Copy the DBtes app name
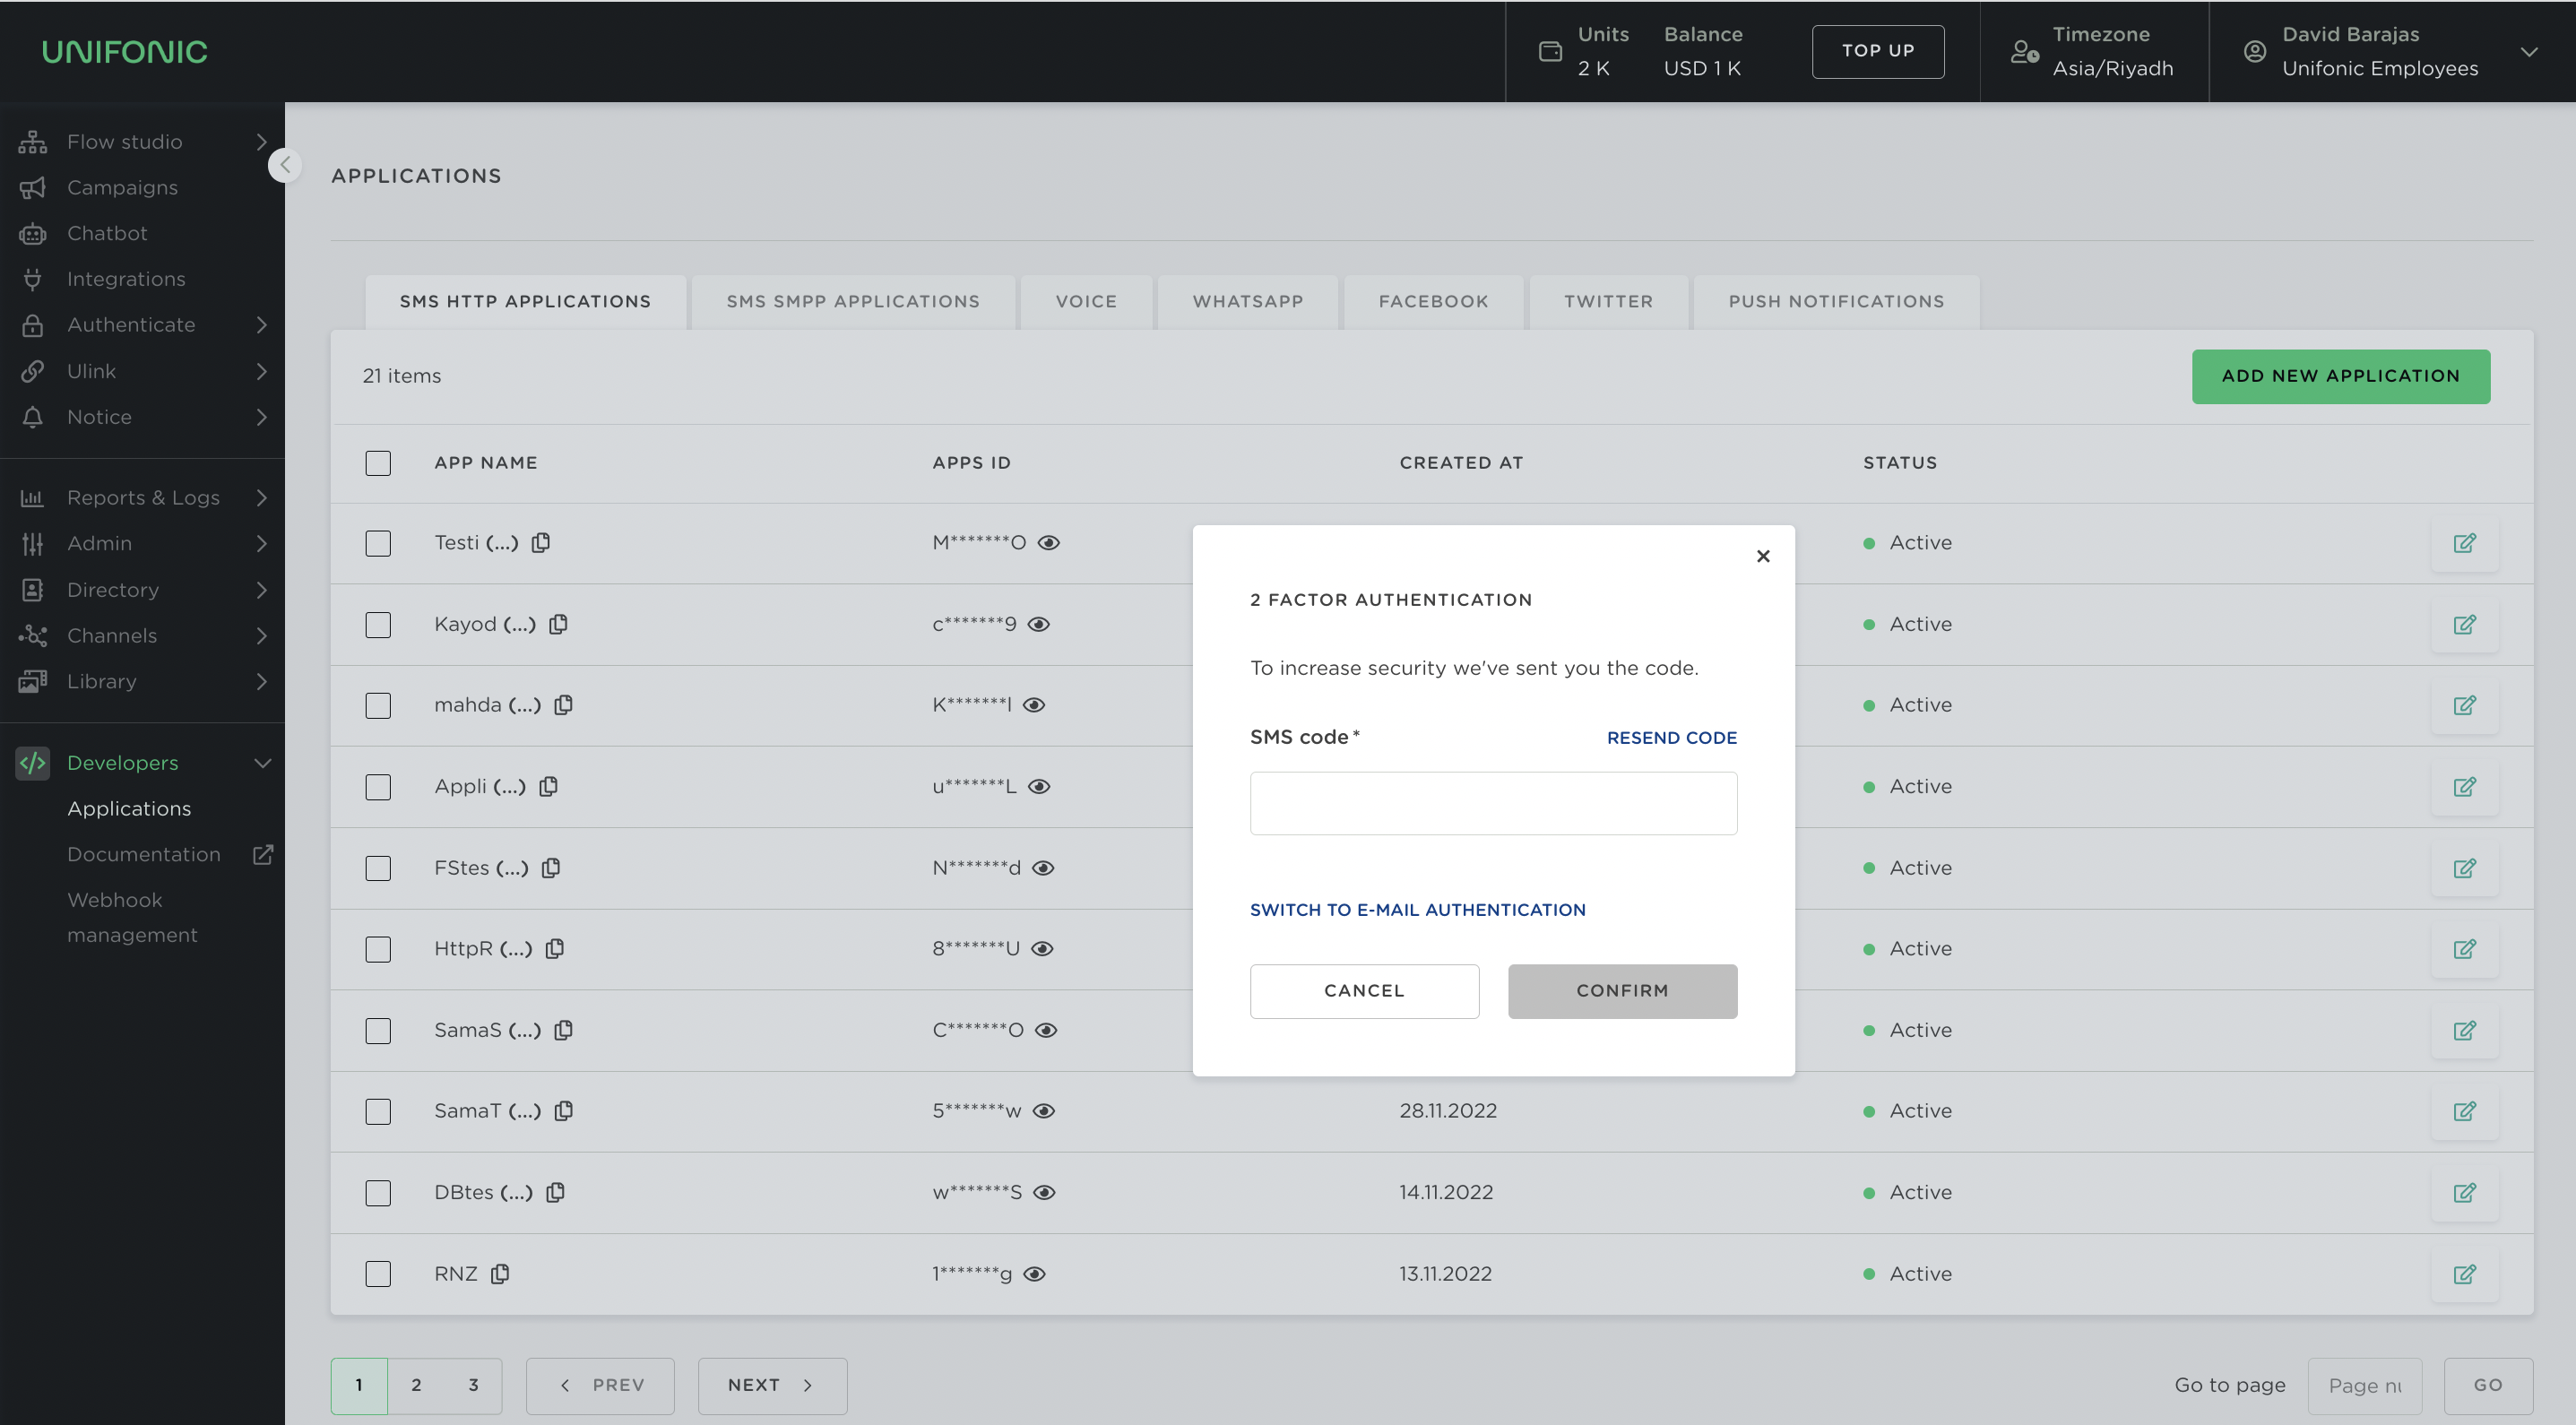This screenshot has height=1425, width=2576. tap(556, 1192)
